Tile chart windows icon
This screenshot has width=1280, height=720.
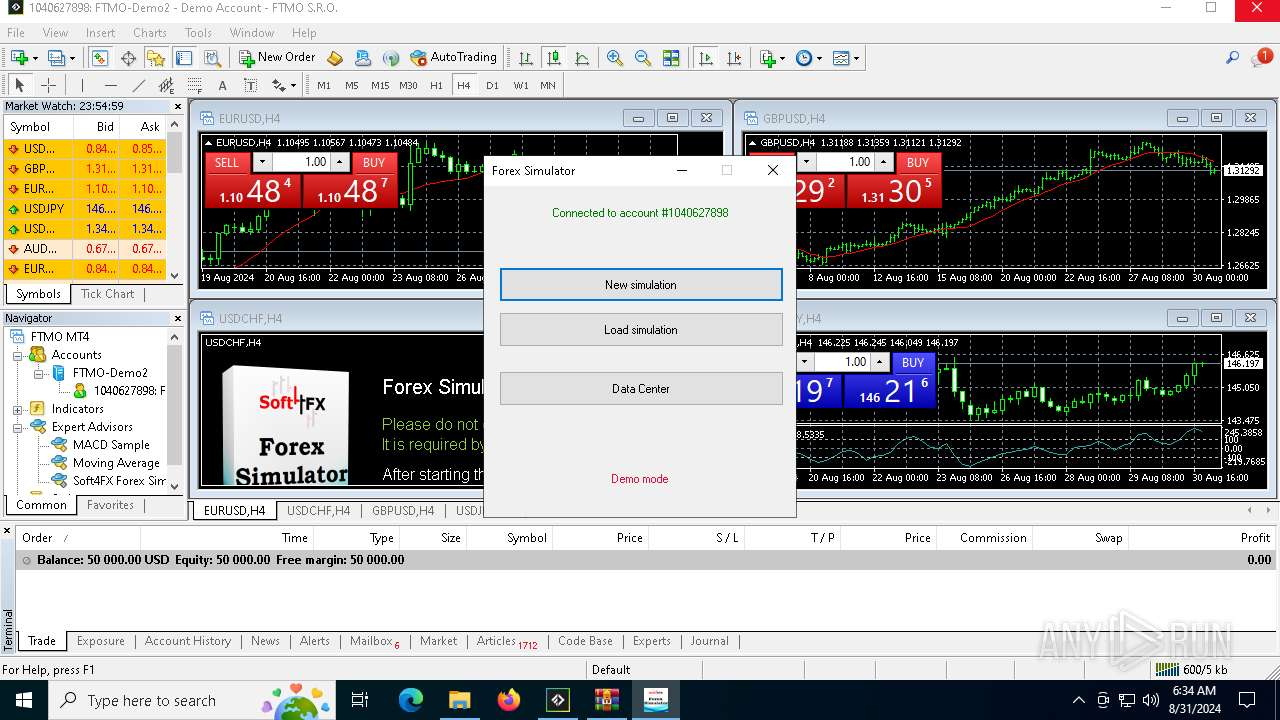click(x=671, y=58)
